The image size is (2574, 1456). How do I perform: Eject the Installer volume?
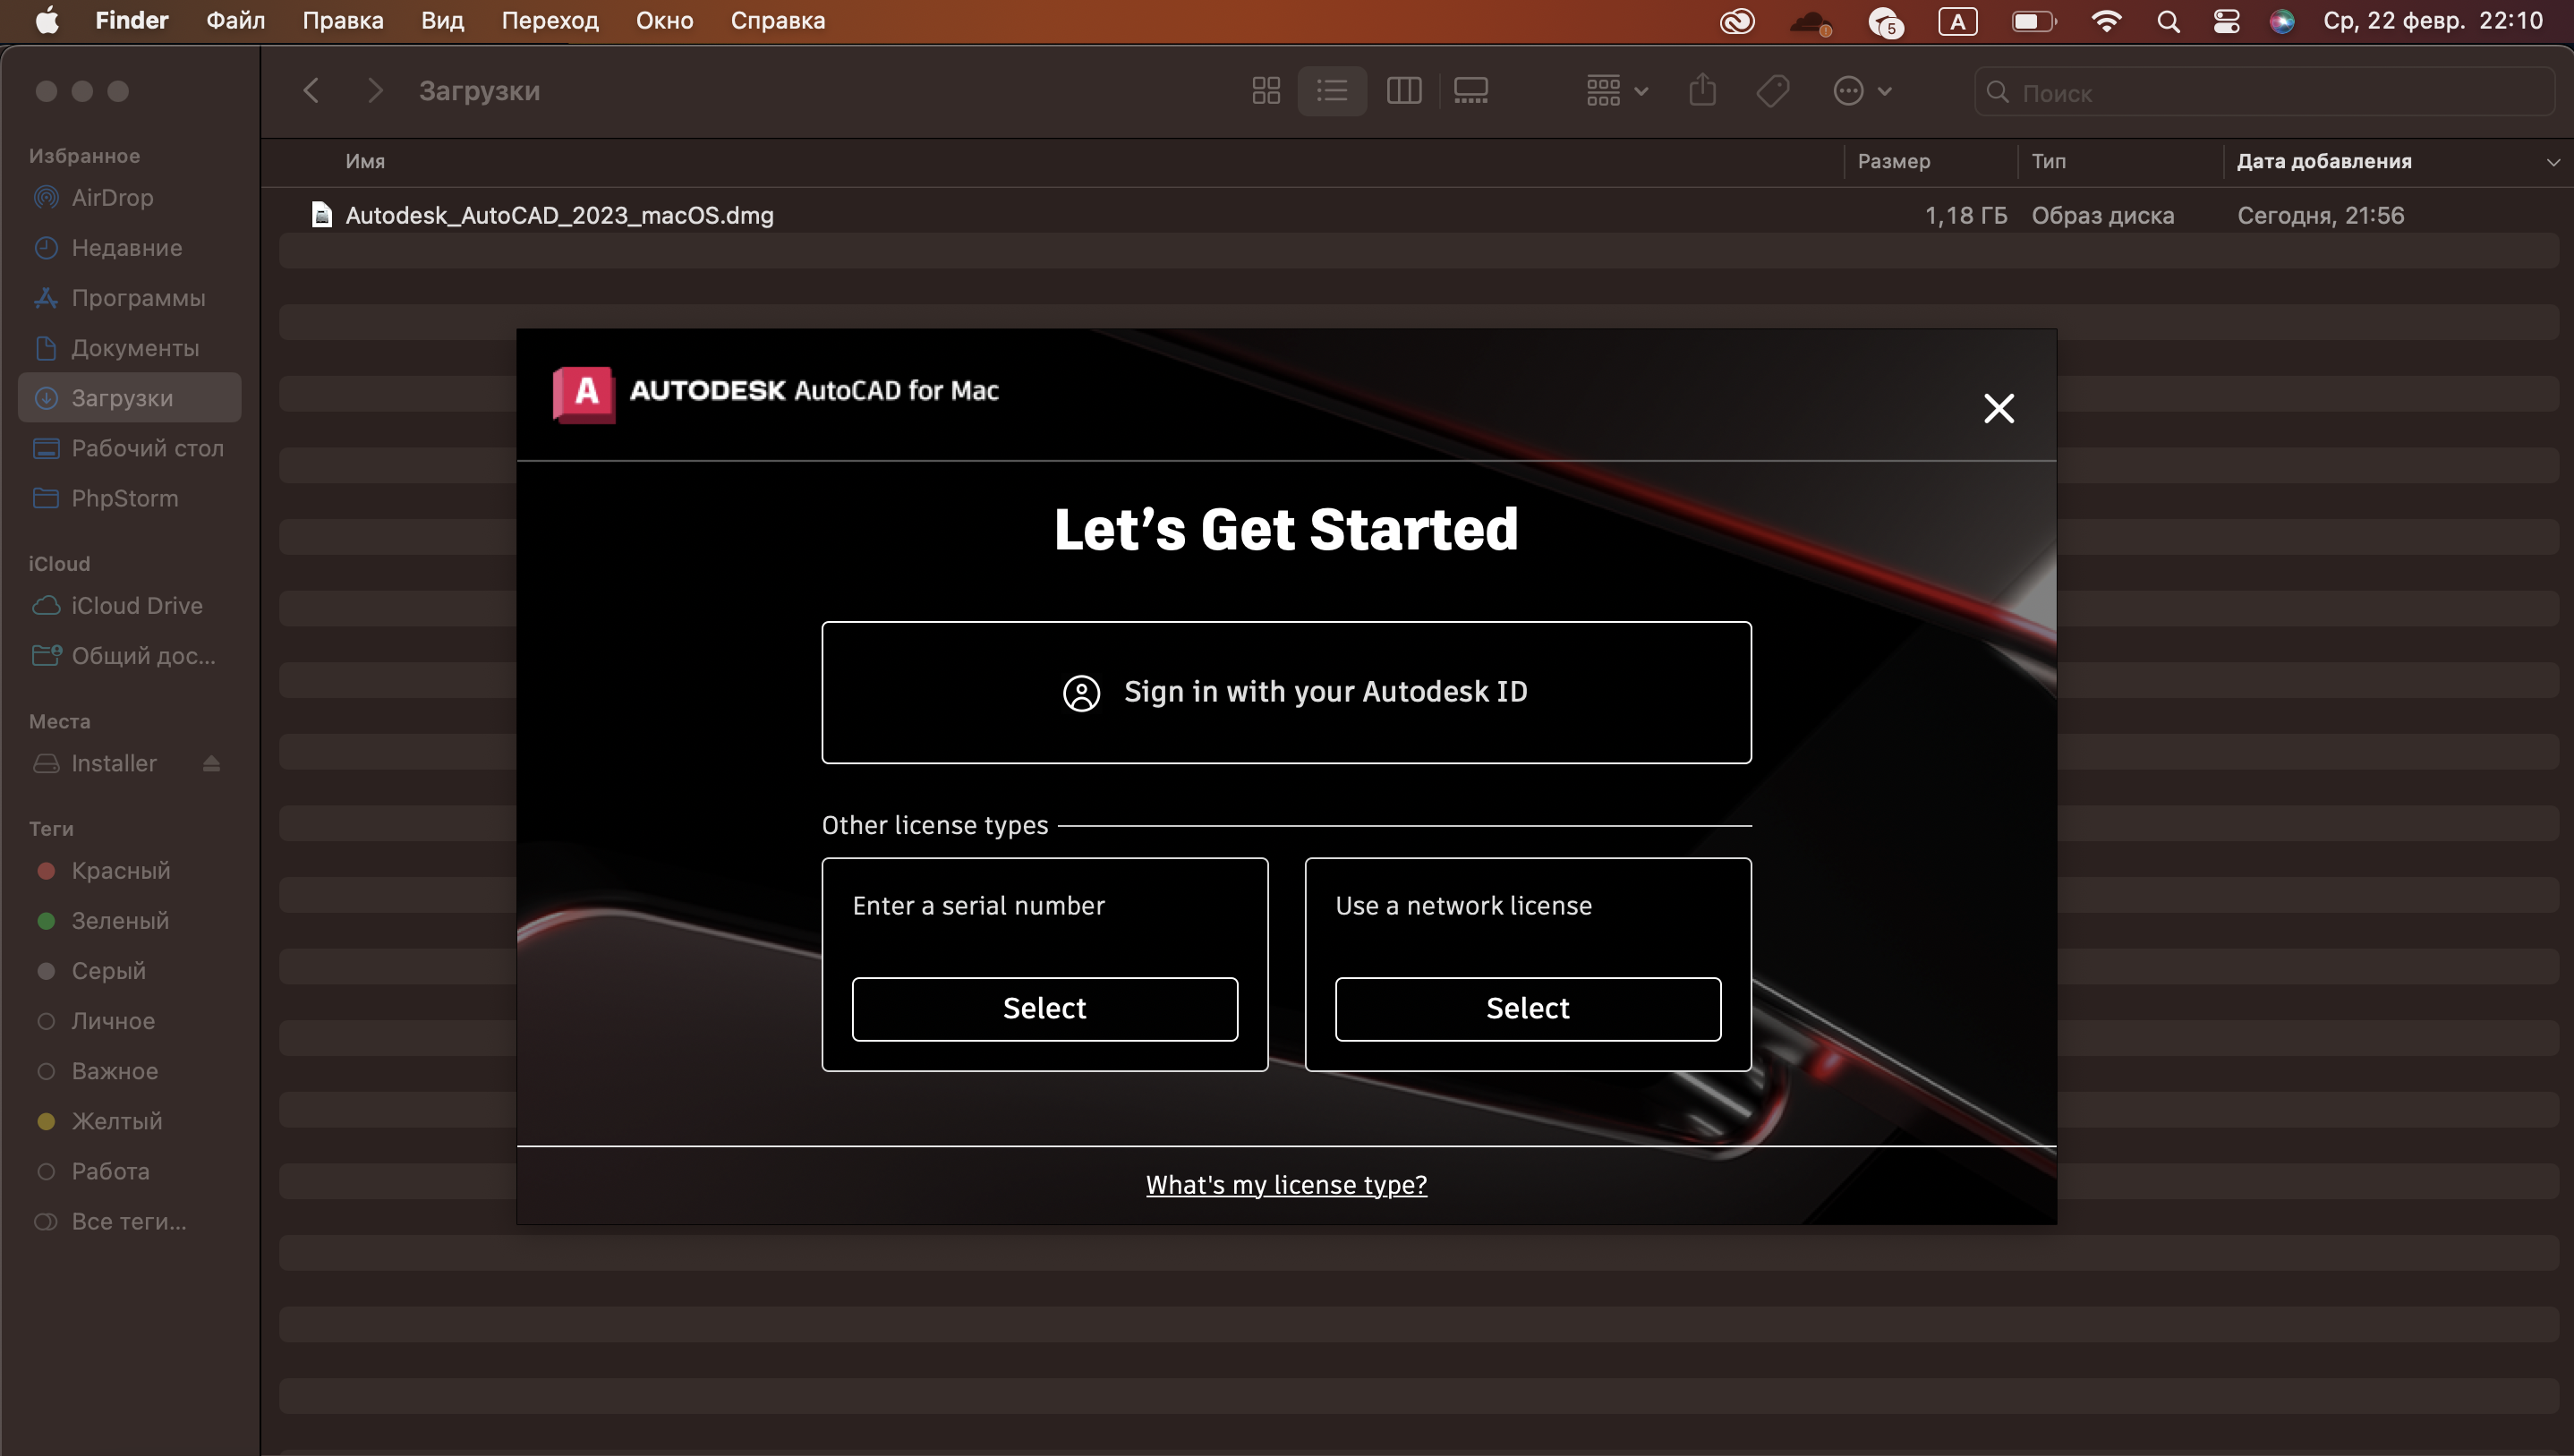pos(211,764)
